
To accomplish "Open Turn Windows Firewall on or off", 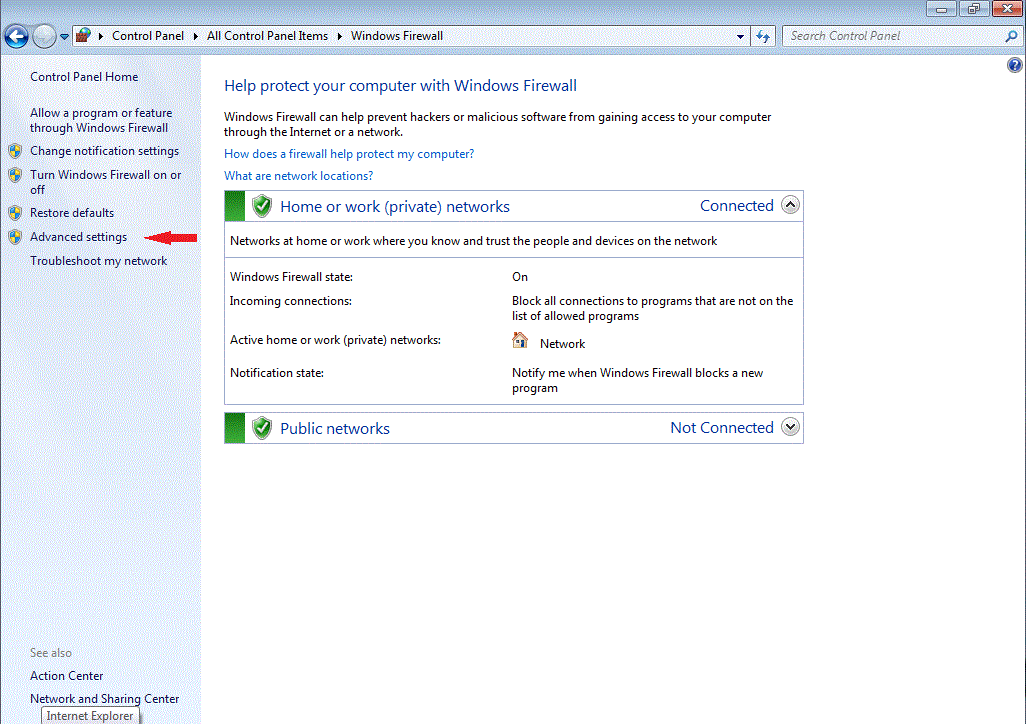I will [105, 182].
